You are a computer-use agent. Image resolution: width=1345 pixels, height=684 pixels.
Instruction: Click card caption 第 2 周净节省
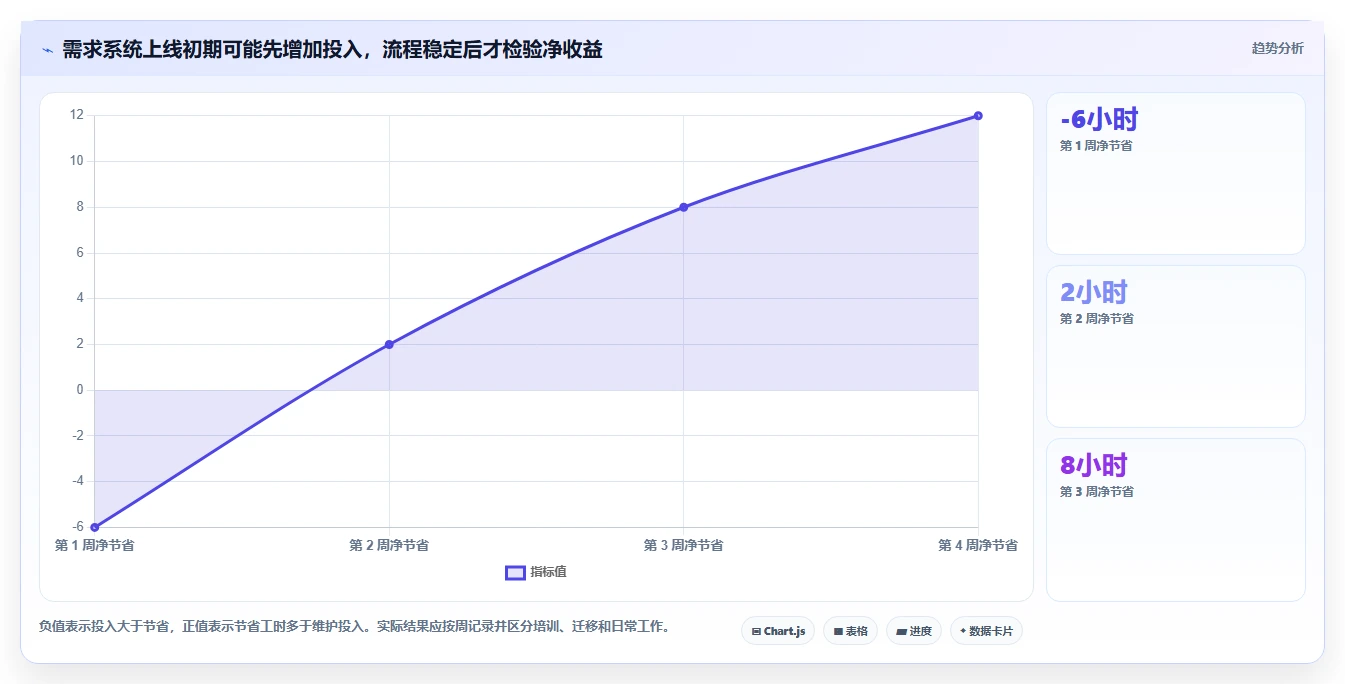[1096, 319]
